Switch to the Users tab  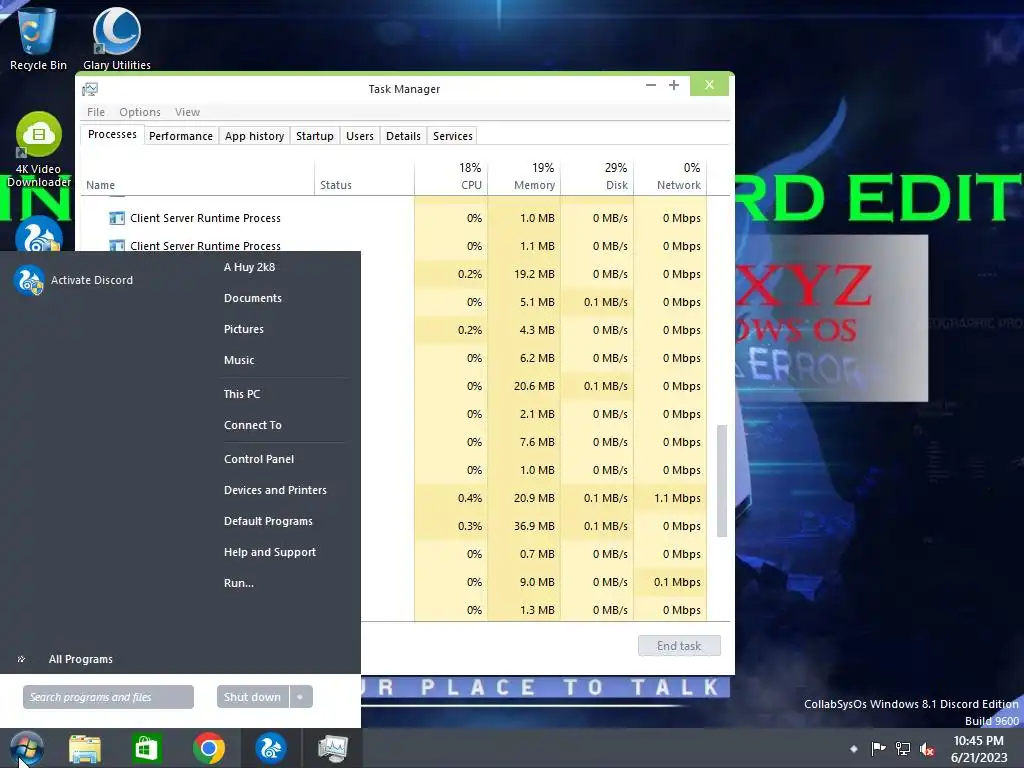(360, 136)
